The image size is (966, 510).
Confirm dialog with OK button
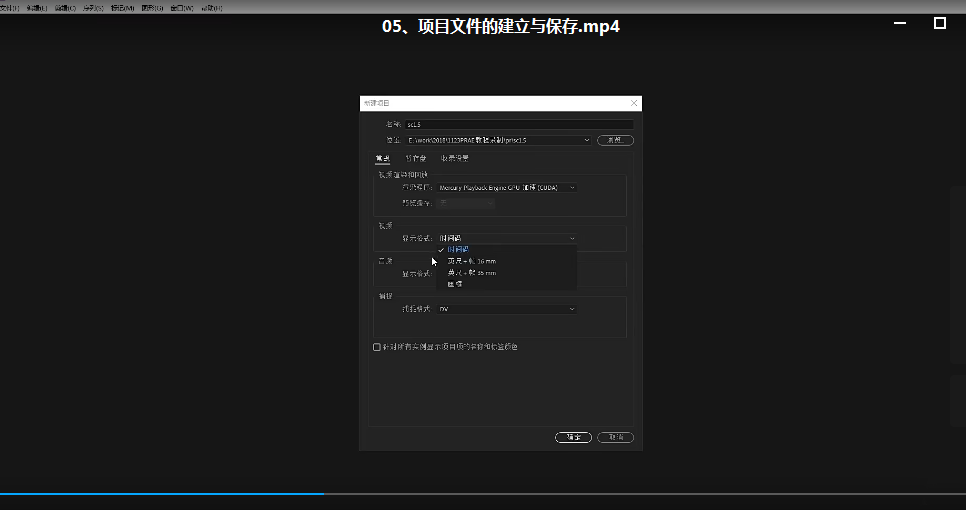[x=573, y=437]
